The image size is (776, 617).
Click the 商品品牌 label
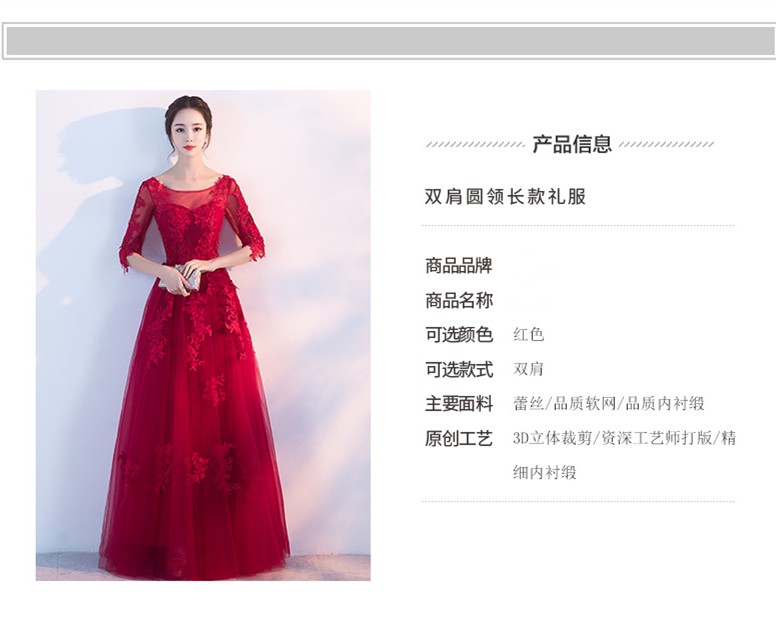coord(459,266)
